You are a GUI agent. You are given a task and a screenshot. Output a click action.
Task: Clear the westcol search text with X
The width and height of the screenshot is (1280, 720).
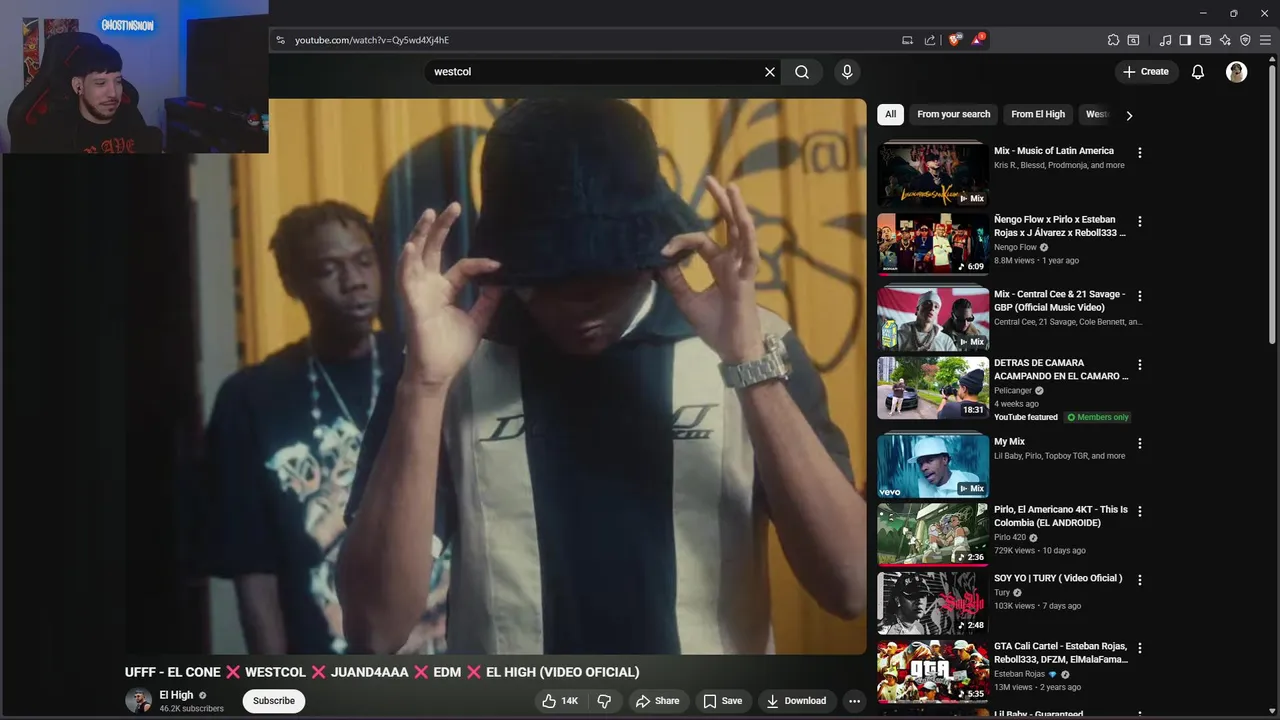click(x=770, y=72)
